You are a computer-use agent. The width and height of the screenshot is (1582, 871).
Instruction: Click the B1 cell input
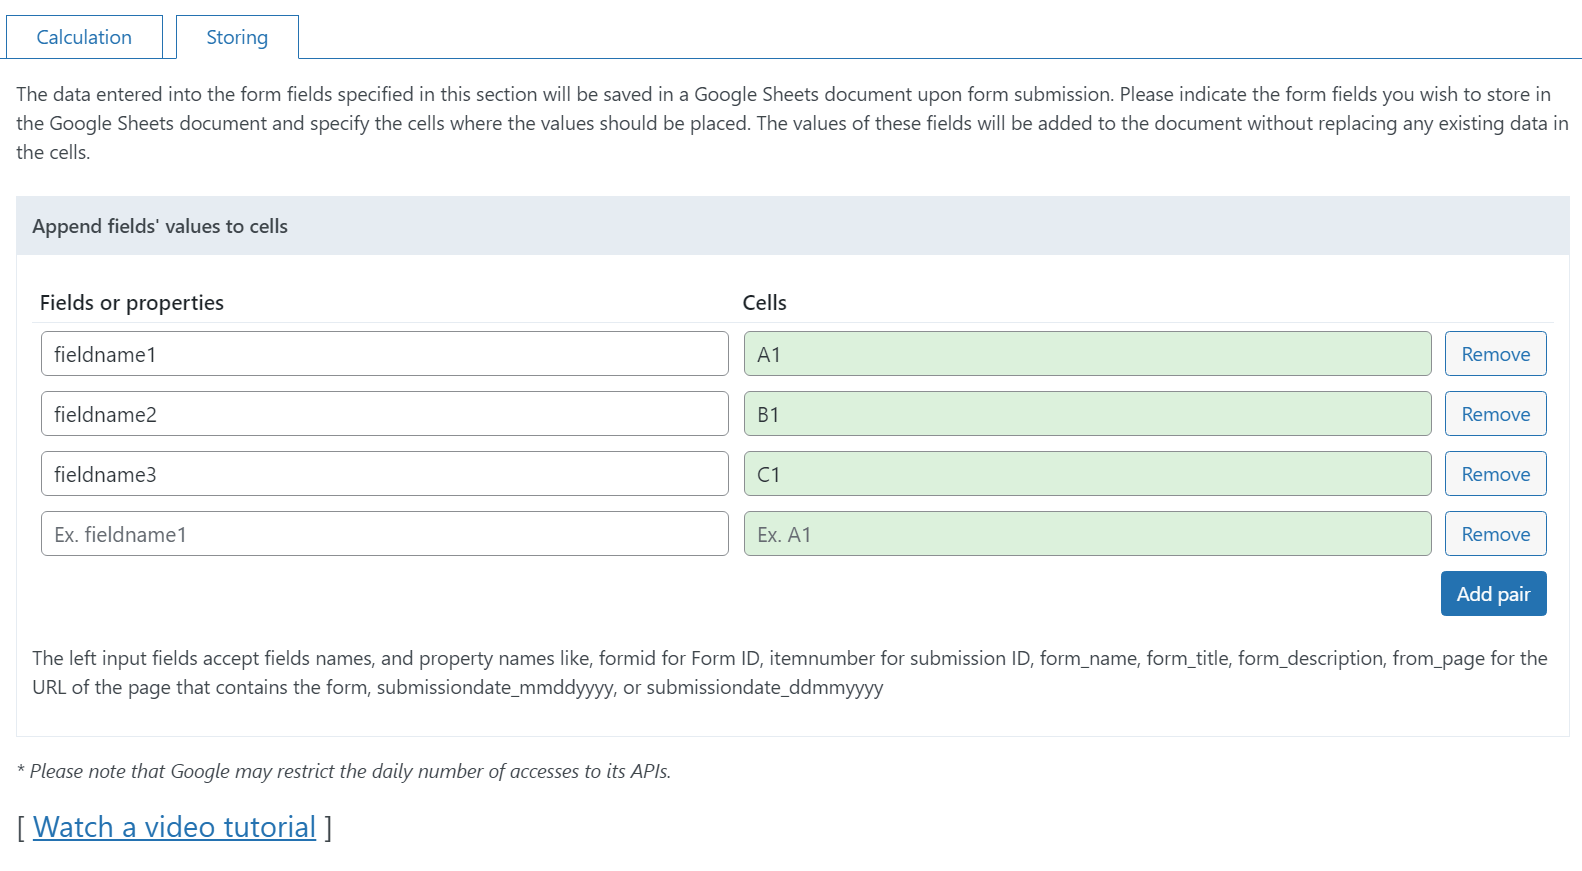[x=1087, y=414]
